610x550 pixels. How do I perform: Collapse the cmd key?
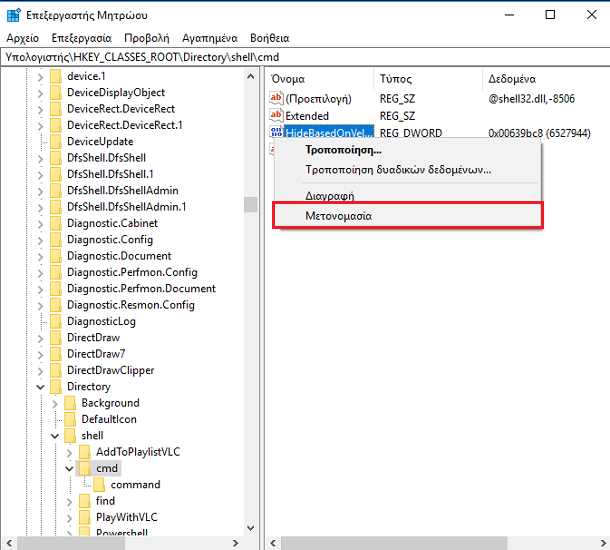coord(69,469)
